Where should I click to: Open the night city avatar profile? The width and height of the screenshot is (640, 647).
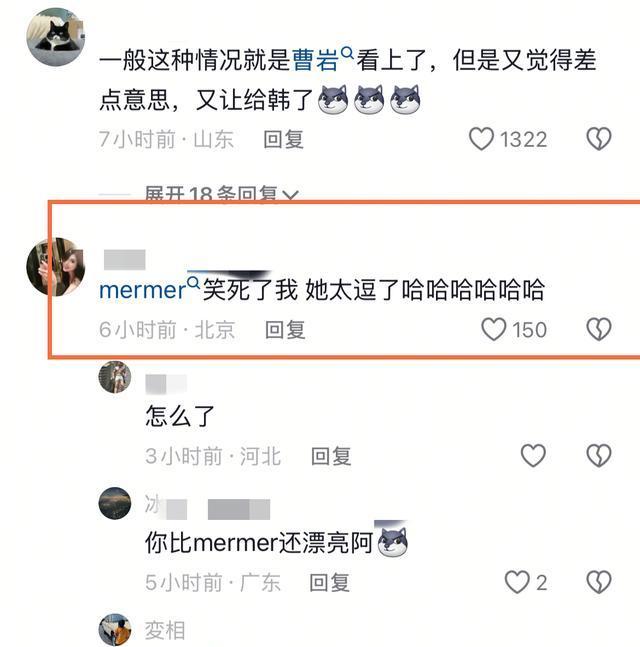(x=115, y=503)
